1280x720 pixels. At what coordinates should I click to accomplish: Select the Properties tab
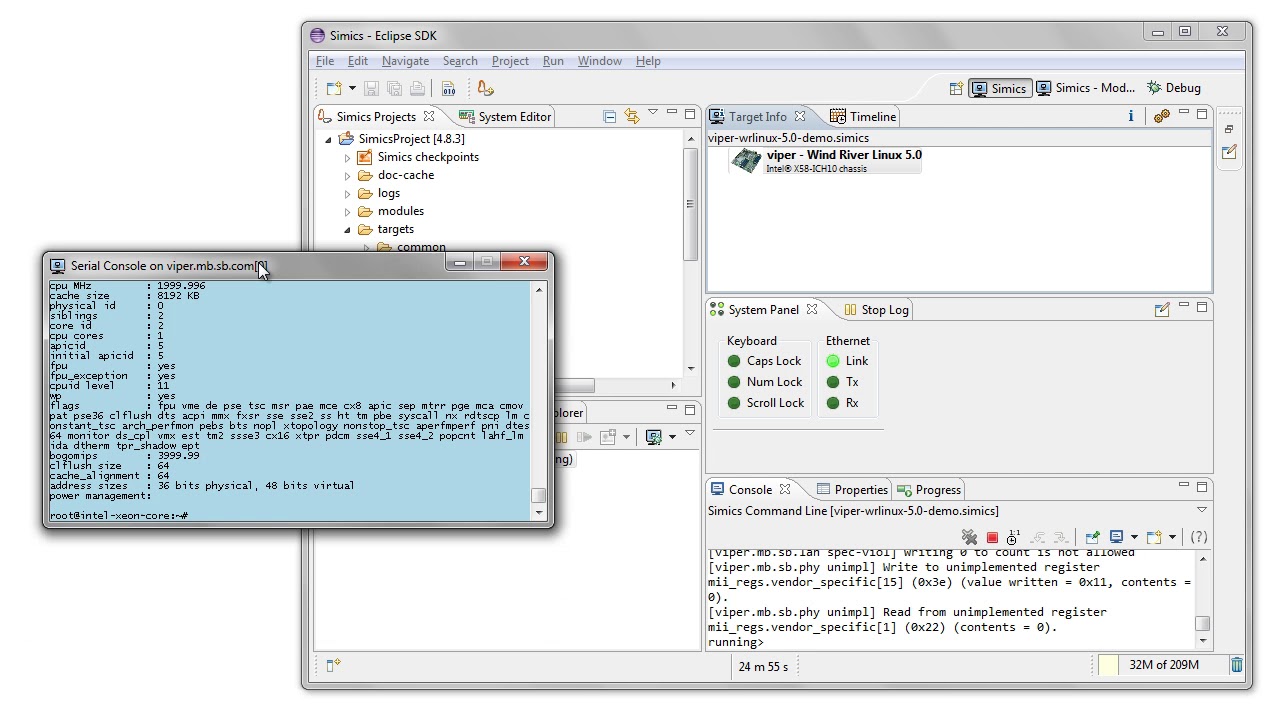click(852, 490)
